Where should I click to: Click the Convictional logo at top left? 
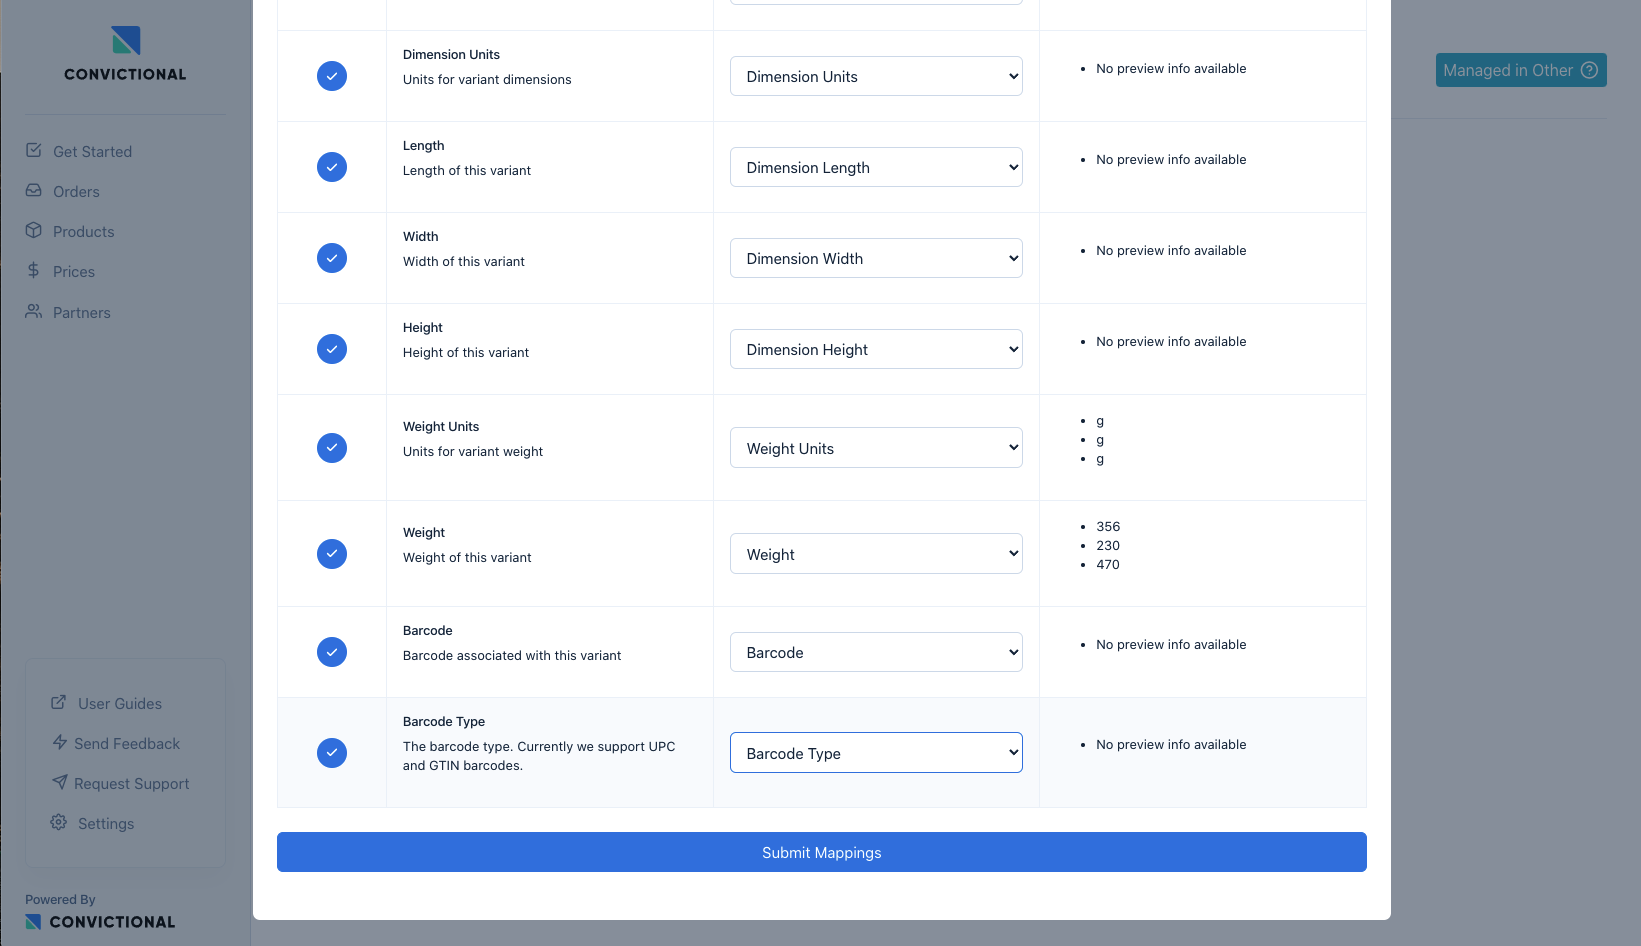(x=125, y=54)
